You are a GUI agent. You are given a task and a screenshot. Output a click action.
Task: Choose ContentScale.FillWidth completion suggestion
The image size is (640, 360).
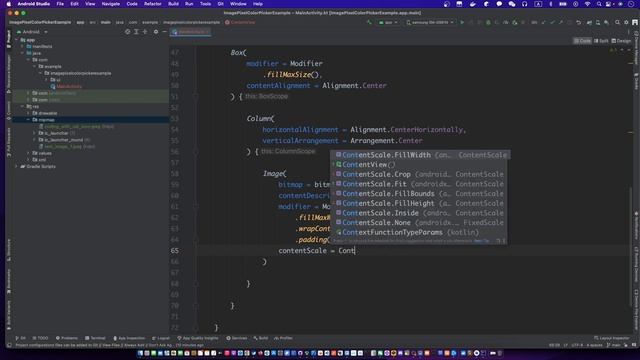[x=420, y=155]
